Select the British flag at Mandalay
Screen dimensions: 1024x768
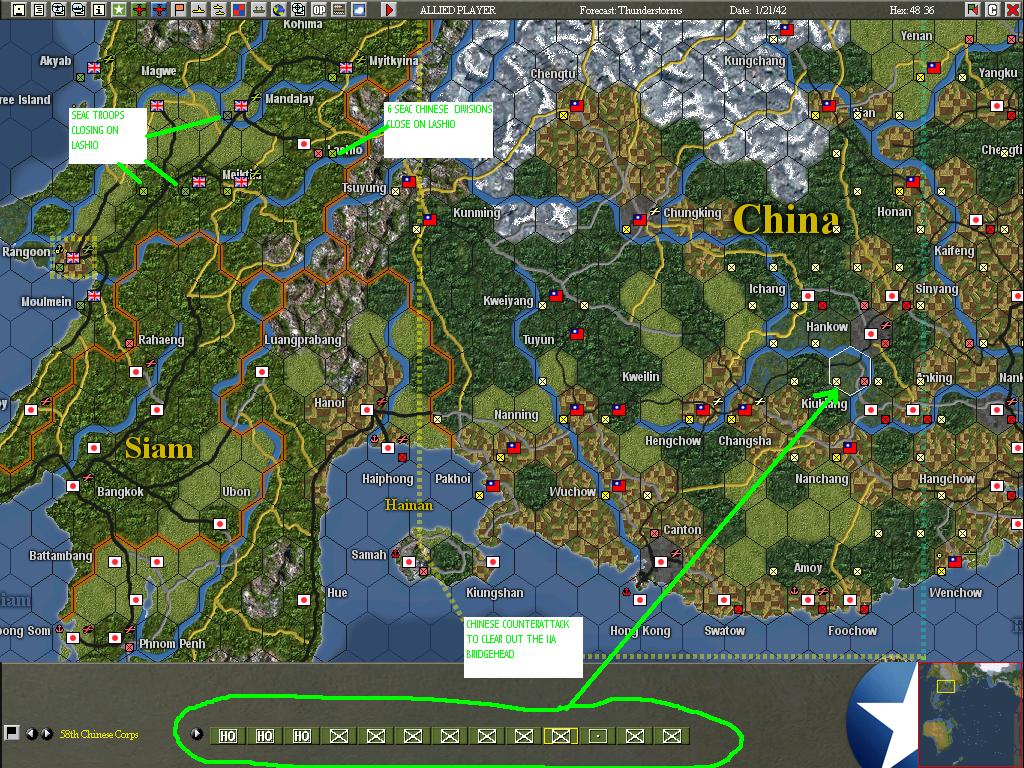click(x=241, y=106)
